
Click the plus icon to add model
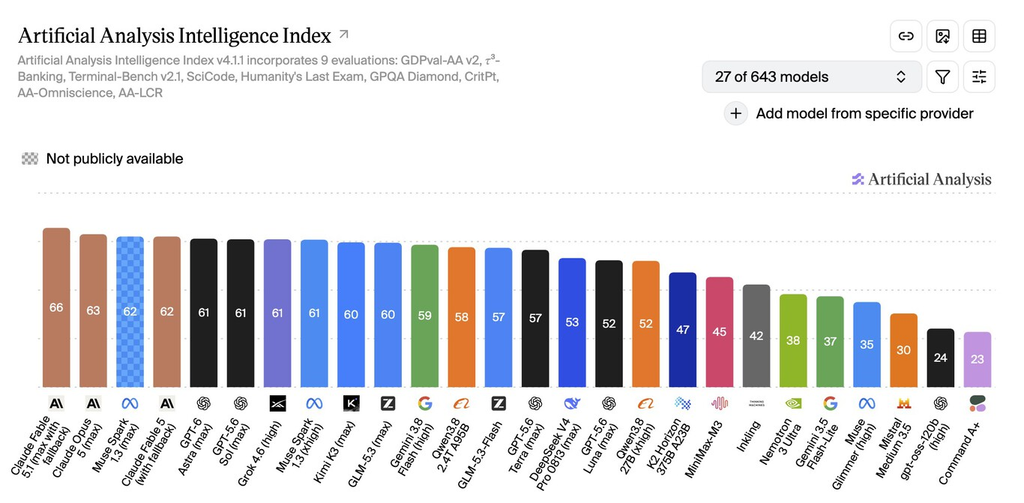735,114
